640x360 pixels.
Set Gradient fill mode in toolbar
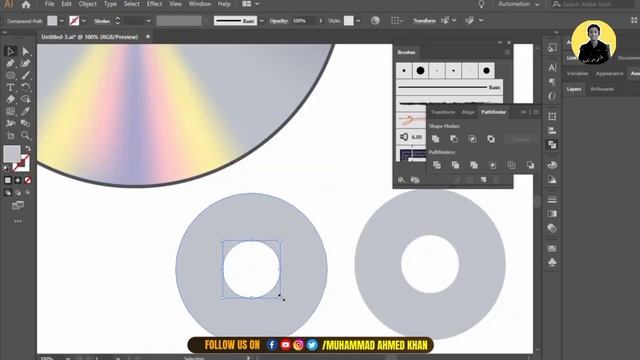click(x=18, y=180)
